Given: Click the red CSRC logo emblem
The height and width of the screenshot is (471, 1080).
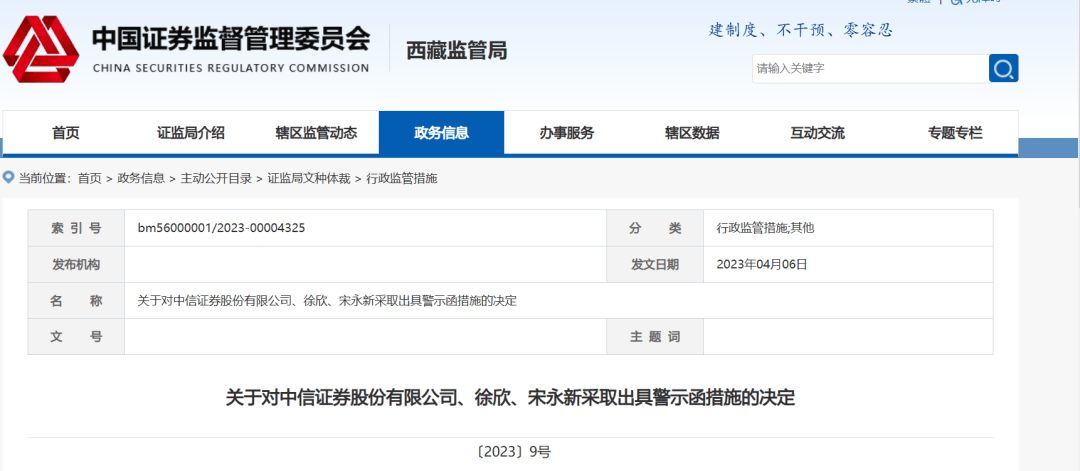Looking at the screenshot, I should [41, 48].
